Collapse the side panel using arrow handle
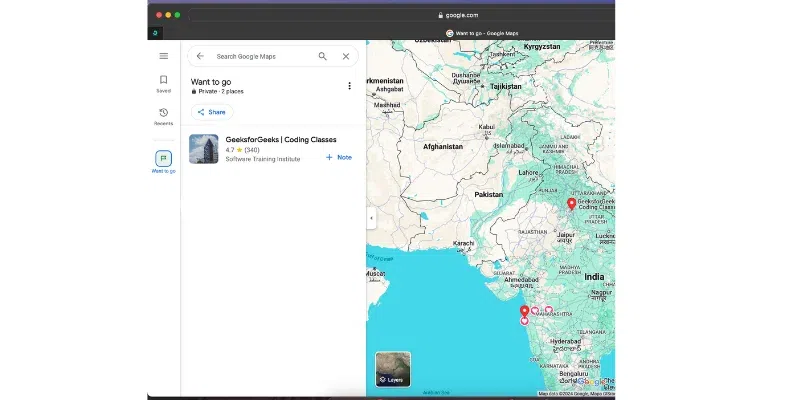Image resolution: width=800 pixels, height=400 pixels. point(371,218)
